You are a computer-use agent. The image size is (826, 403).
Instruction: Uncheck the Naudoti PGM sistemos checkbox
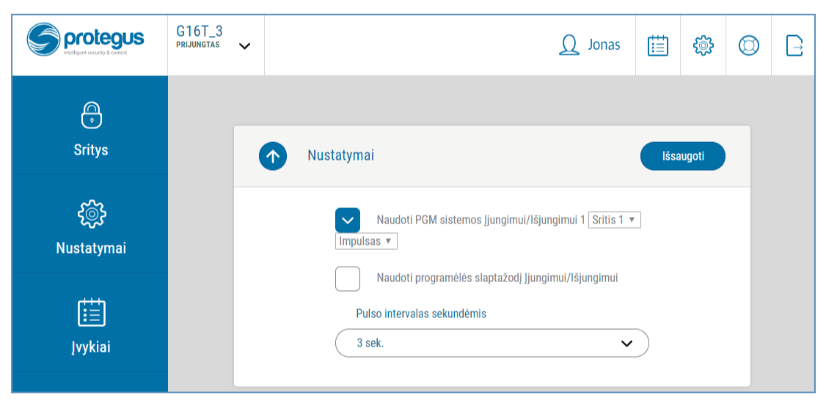pos(347,220)
